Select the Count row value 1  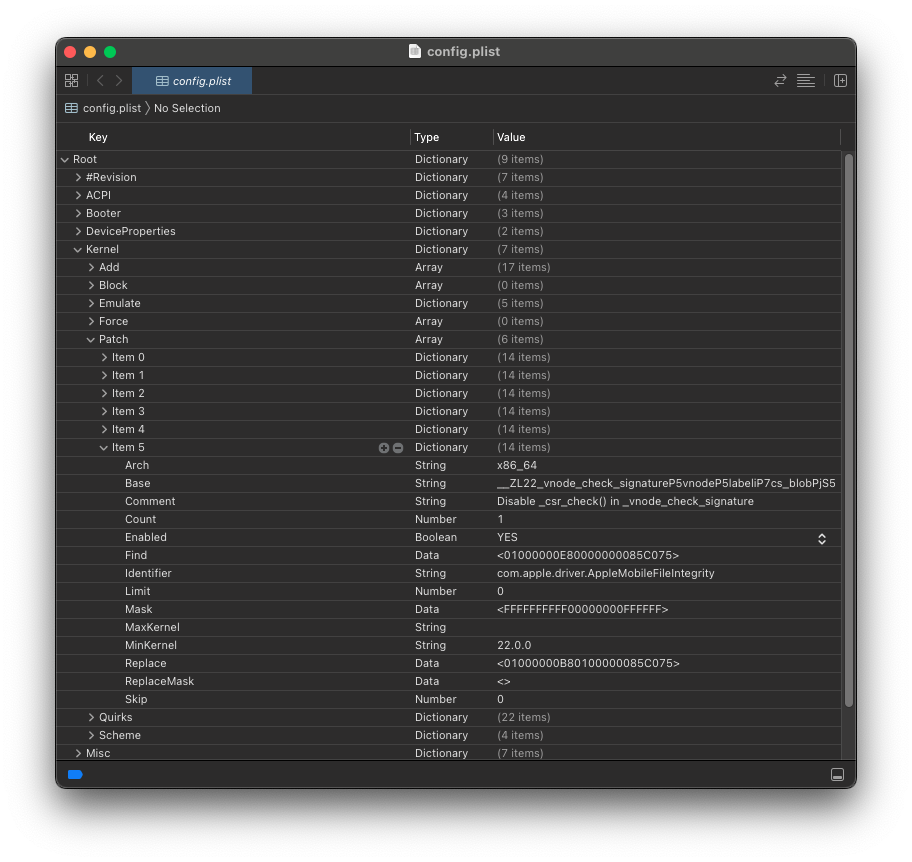pyautogui.click(x=500, y=520)
